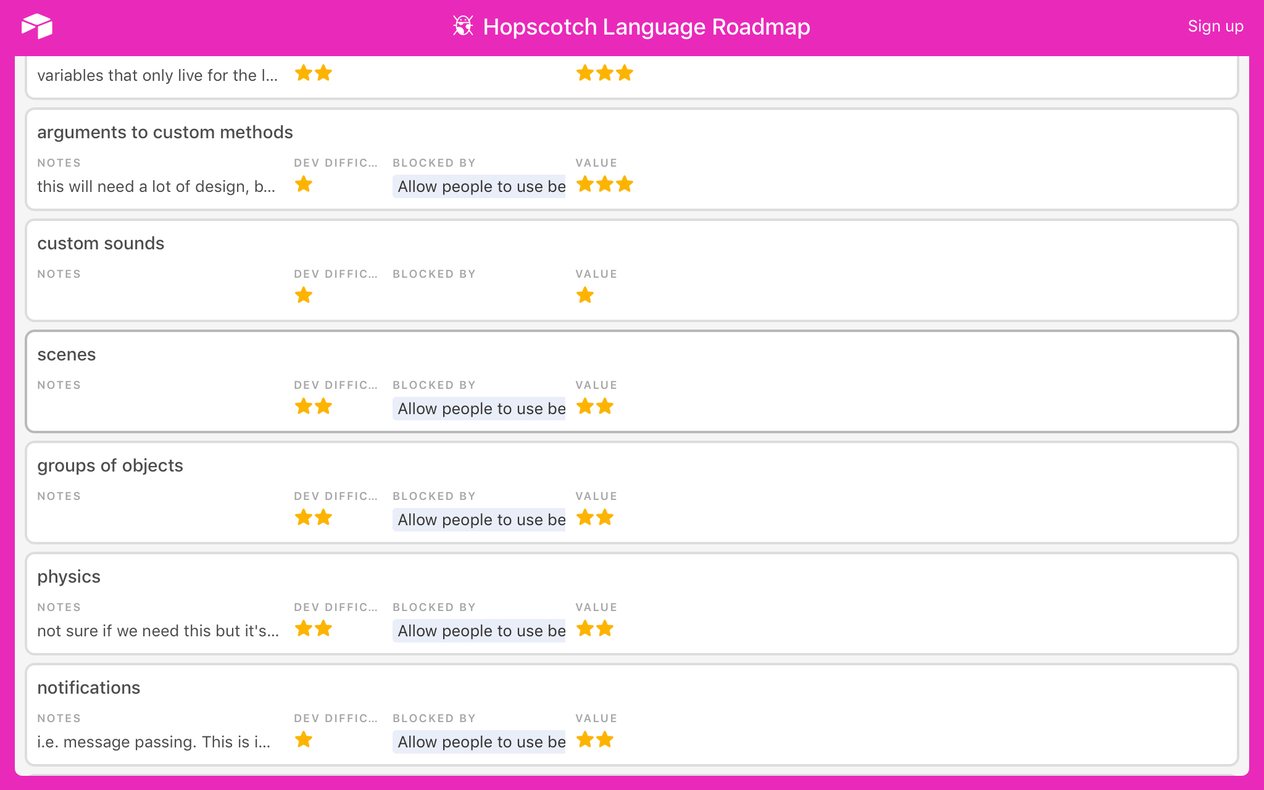Click dev difficulty star in notifications card
This screenshot has height=790, width=1264.
pyautogui.click(x=304, y=739)
